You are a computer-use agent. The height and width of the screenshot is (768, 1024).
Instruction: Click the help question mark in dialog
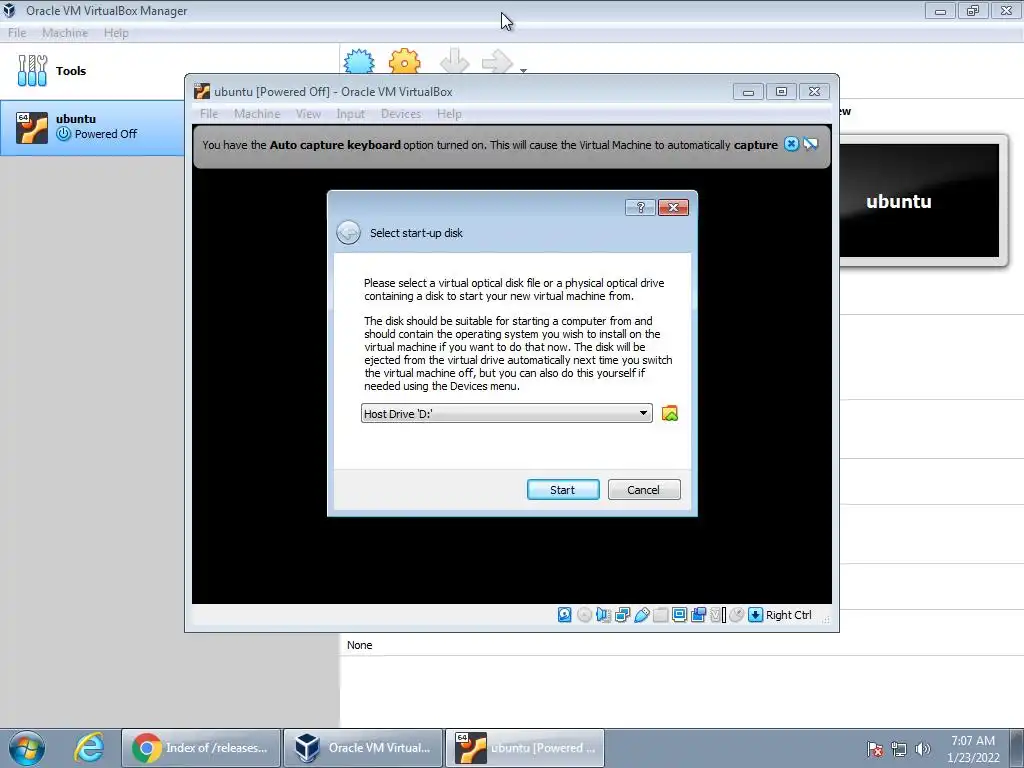tap(640, 207)
